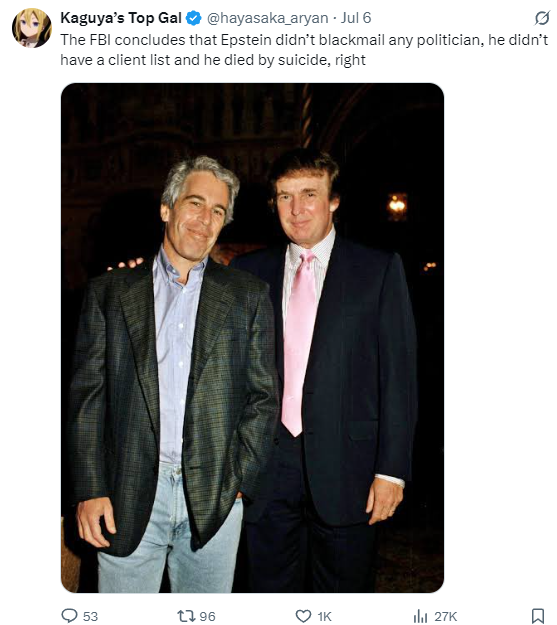557x625 pixels.
Task: Click the reply speech bubble icon
Action: [x=69, y=616]
